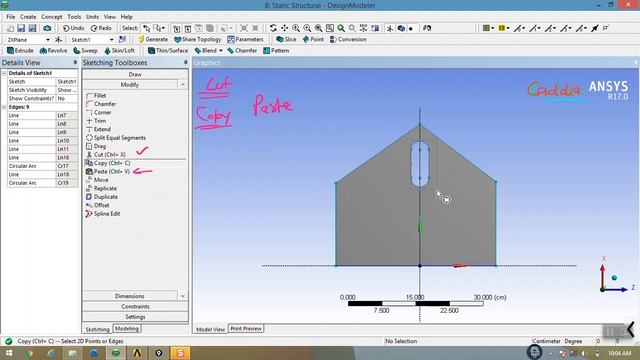Select the Cut (Ctrl+ X) tool
Screen dimensions: 640x360
(106, 155)
